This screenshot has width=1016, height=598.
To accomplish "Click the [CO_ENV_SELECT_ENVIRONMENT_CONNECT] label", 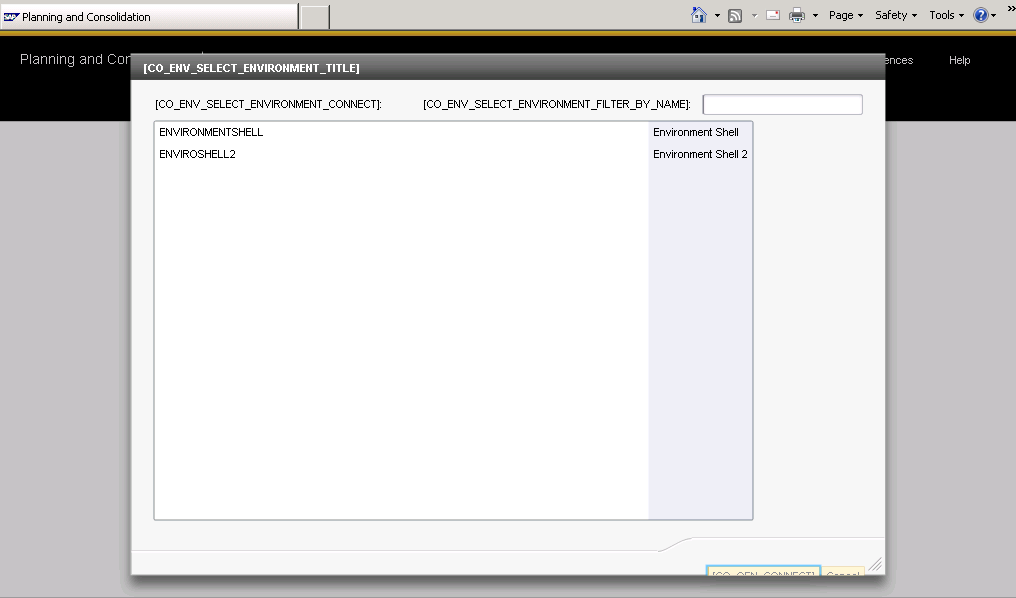I will [x=268, y=104].
